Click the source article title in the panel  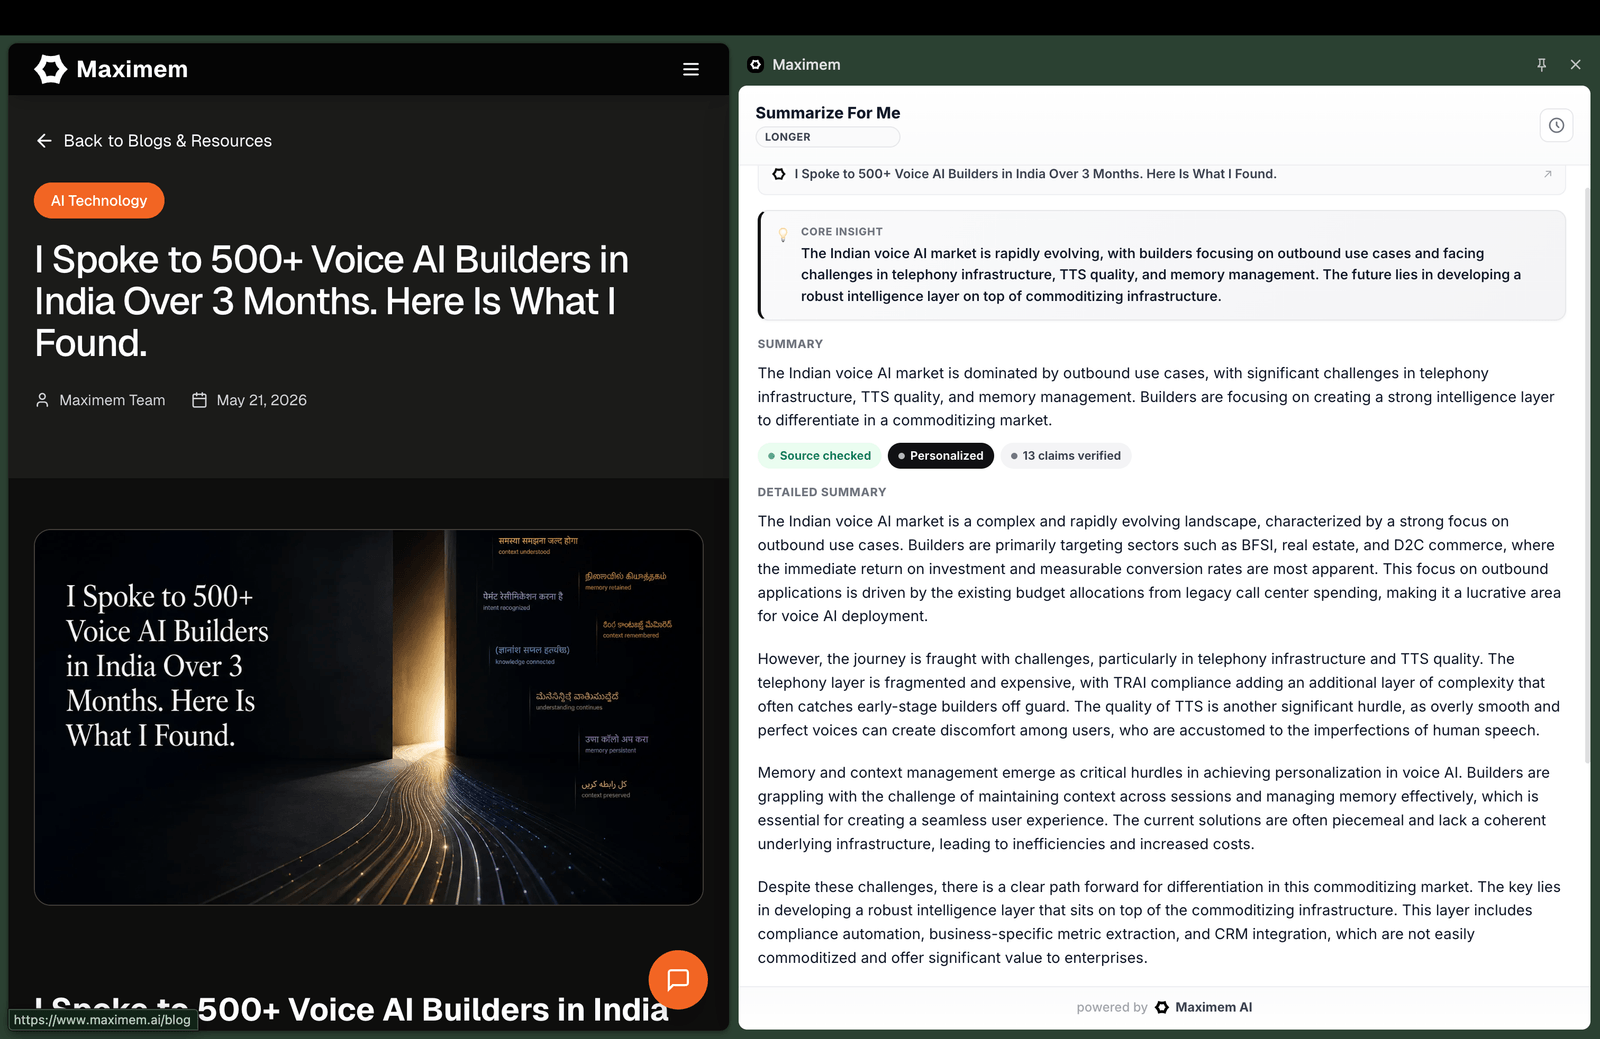click(1035, 174)
